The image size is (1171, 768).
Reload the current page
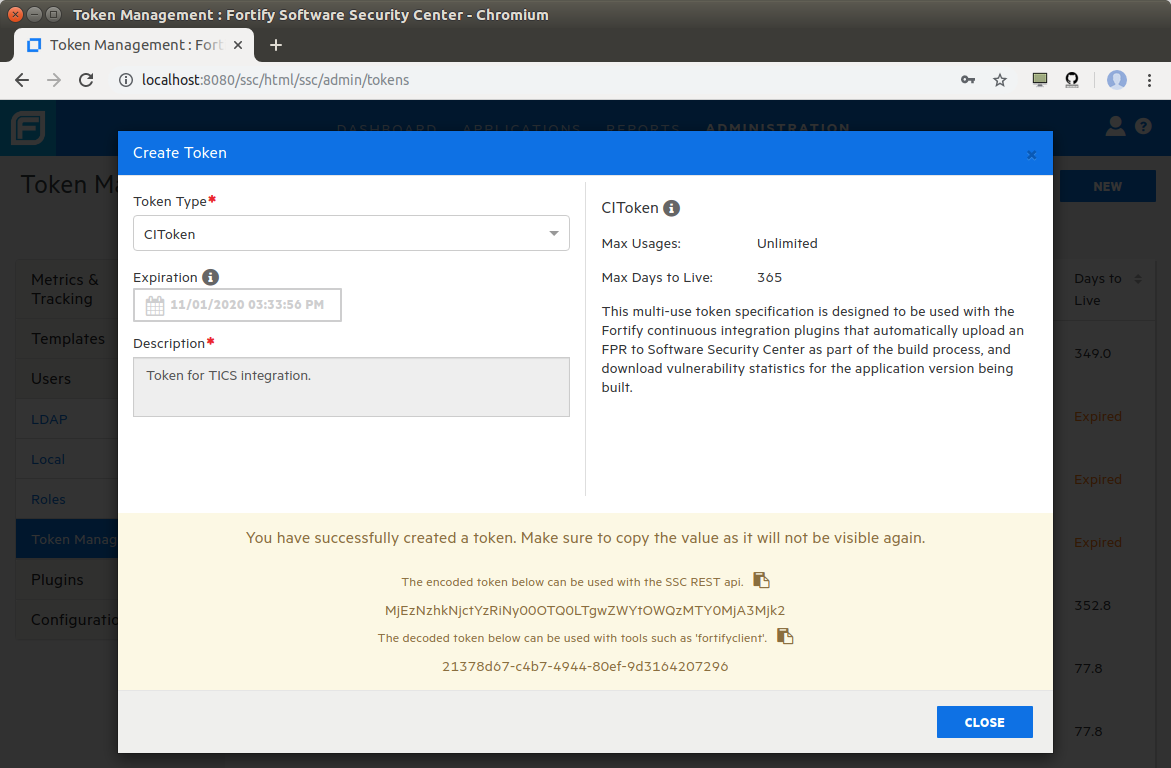click(86, 80)
